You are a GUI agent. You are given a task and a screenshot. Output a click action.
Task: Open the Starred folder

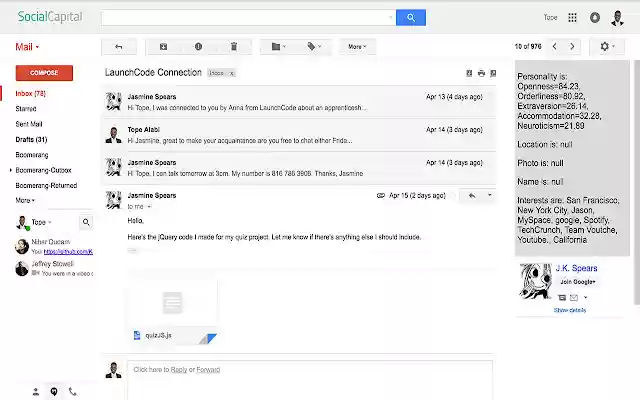(26, 109)
